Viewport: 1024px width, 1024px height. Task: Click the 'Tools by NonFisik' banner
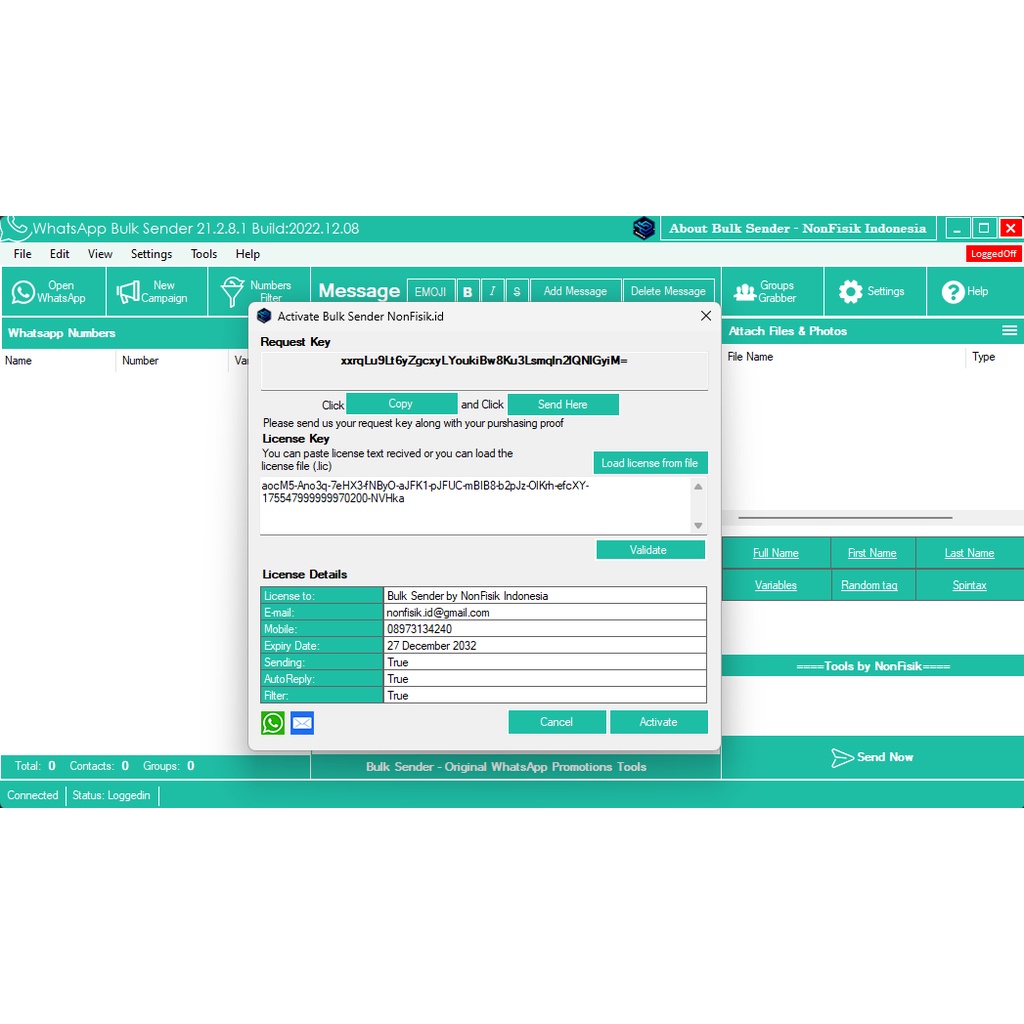pos(872,666)
